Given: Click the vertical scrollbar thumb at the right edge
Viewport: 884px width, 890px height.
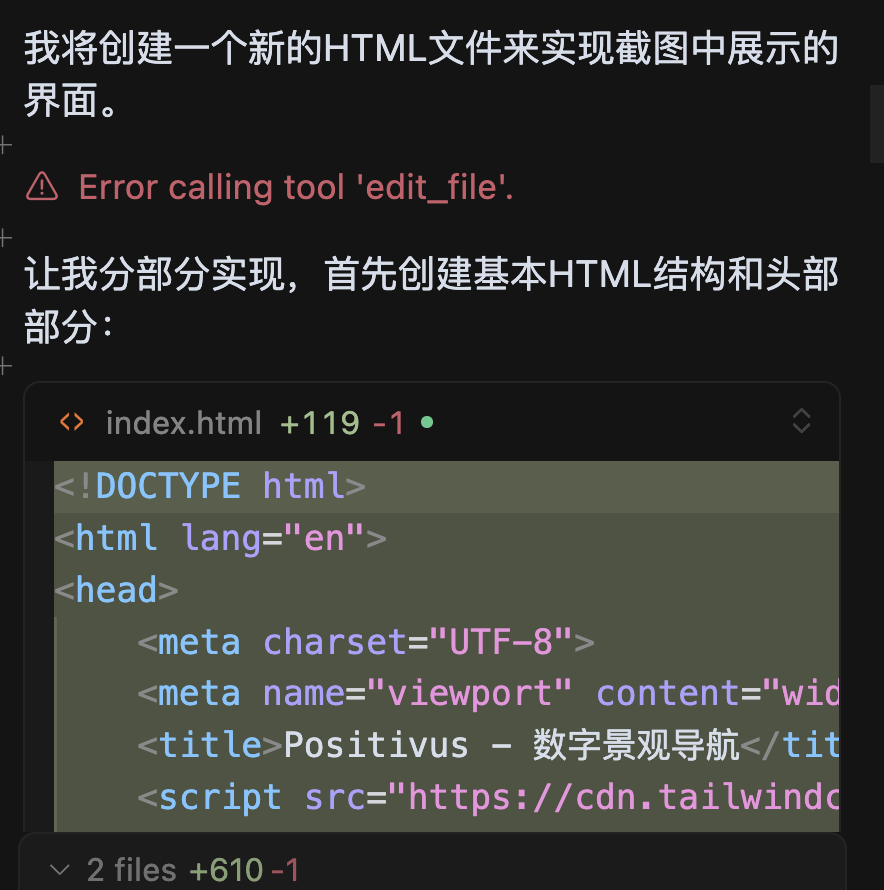Looking at the screenshot, I should [x=876, y=123].
